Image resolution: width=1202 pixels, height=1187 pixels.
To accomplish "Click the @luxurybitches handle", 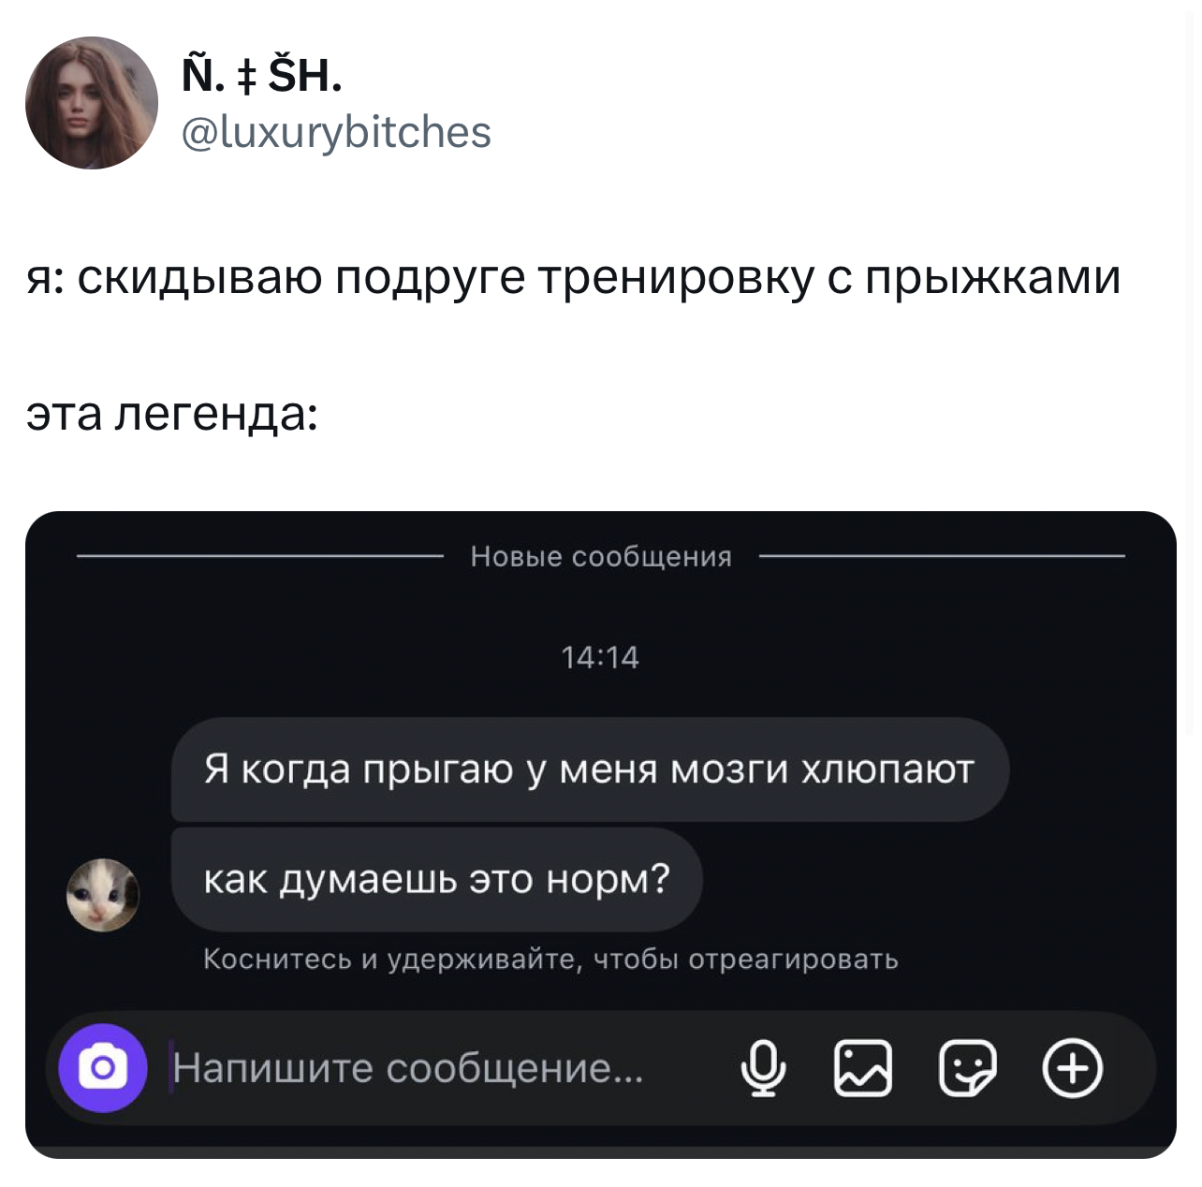I will coord(336,132).
